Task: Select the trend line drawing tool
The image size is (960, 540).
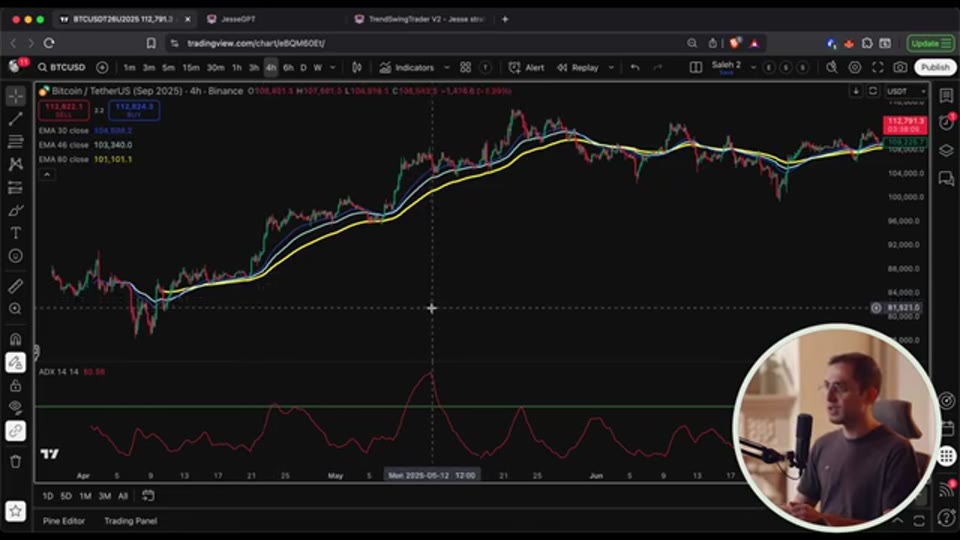Action: coord(15,119)
